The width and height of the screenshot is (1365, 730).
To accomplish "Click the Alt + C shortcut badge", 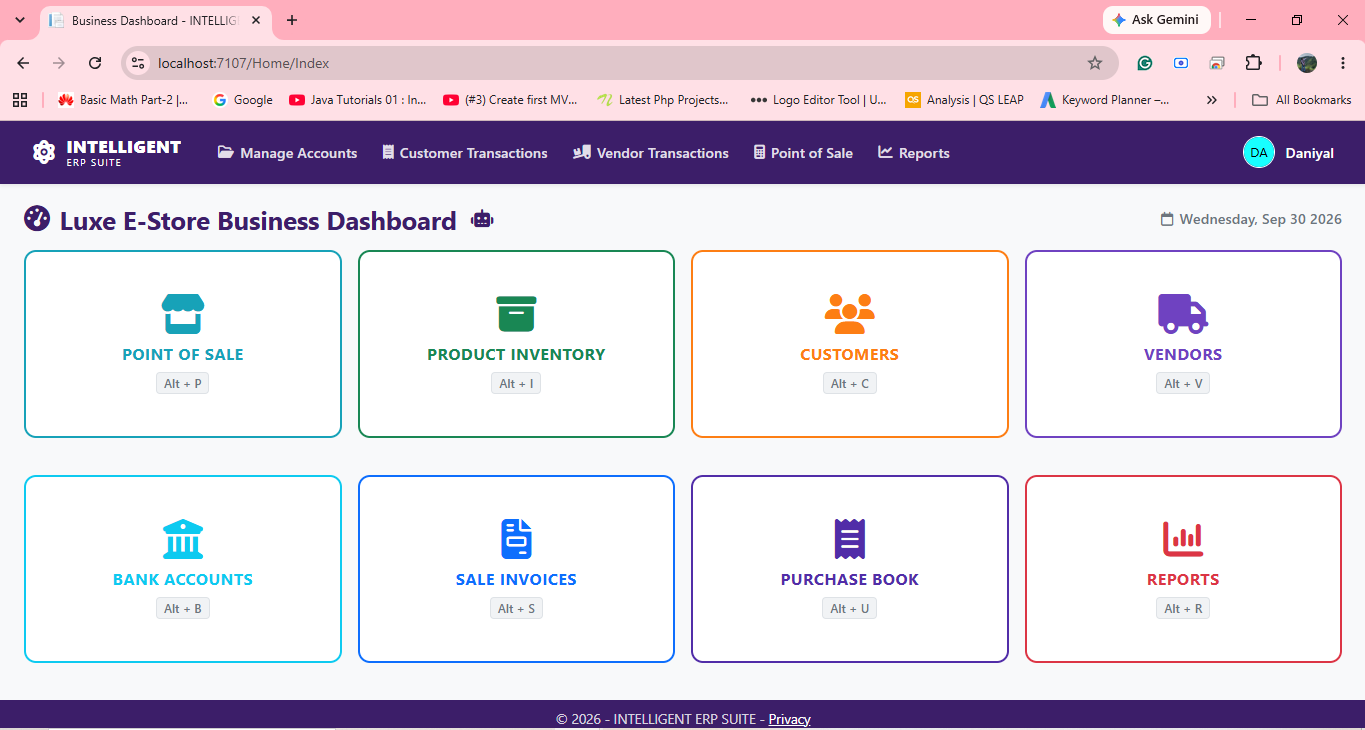I will click(849, 383).
